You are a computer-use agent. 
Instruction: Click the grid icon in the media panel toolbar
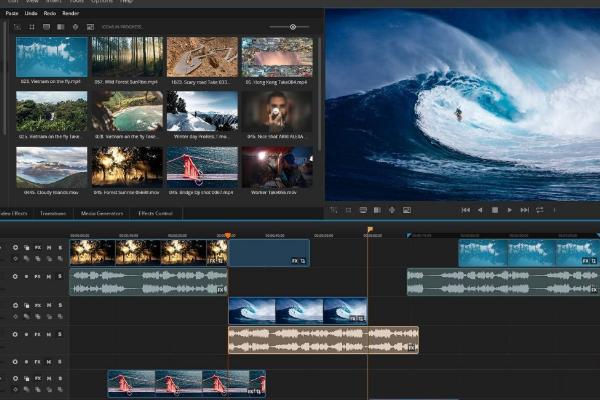32,27
